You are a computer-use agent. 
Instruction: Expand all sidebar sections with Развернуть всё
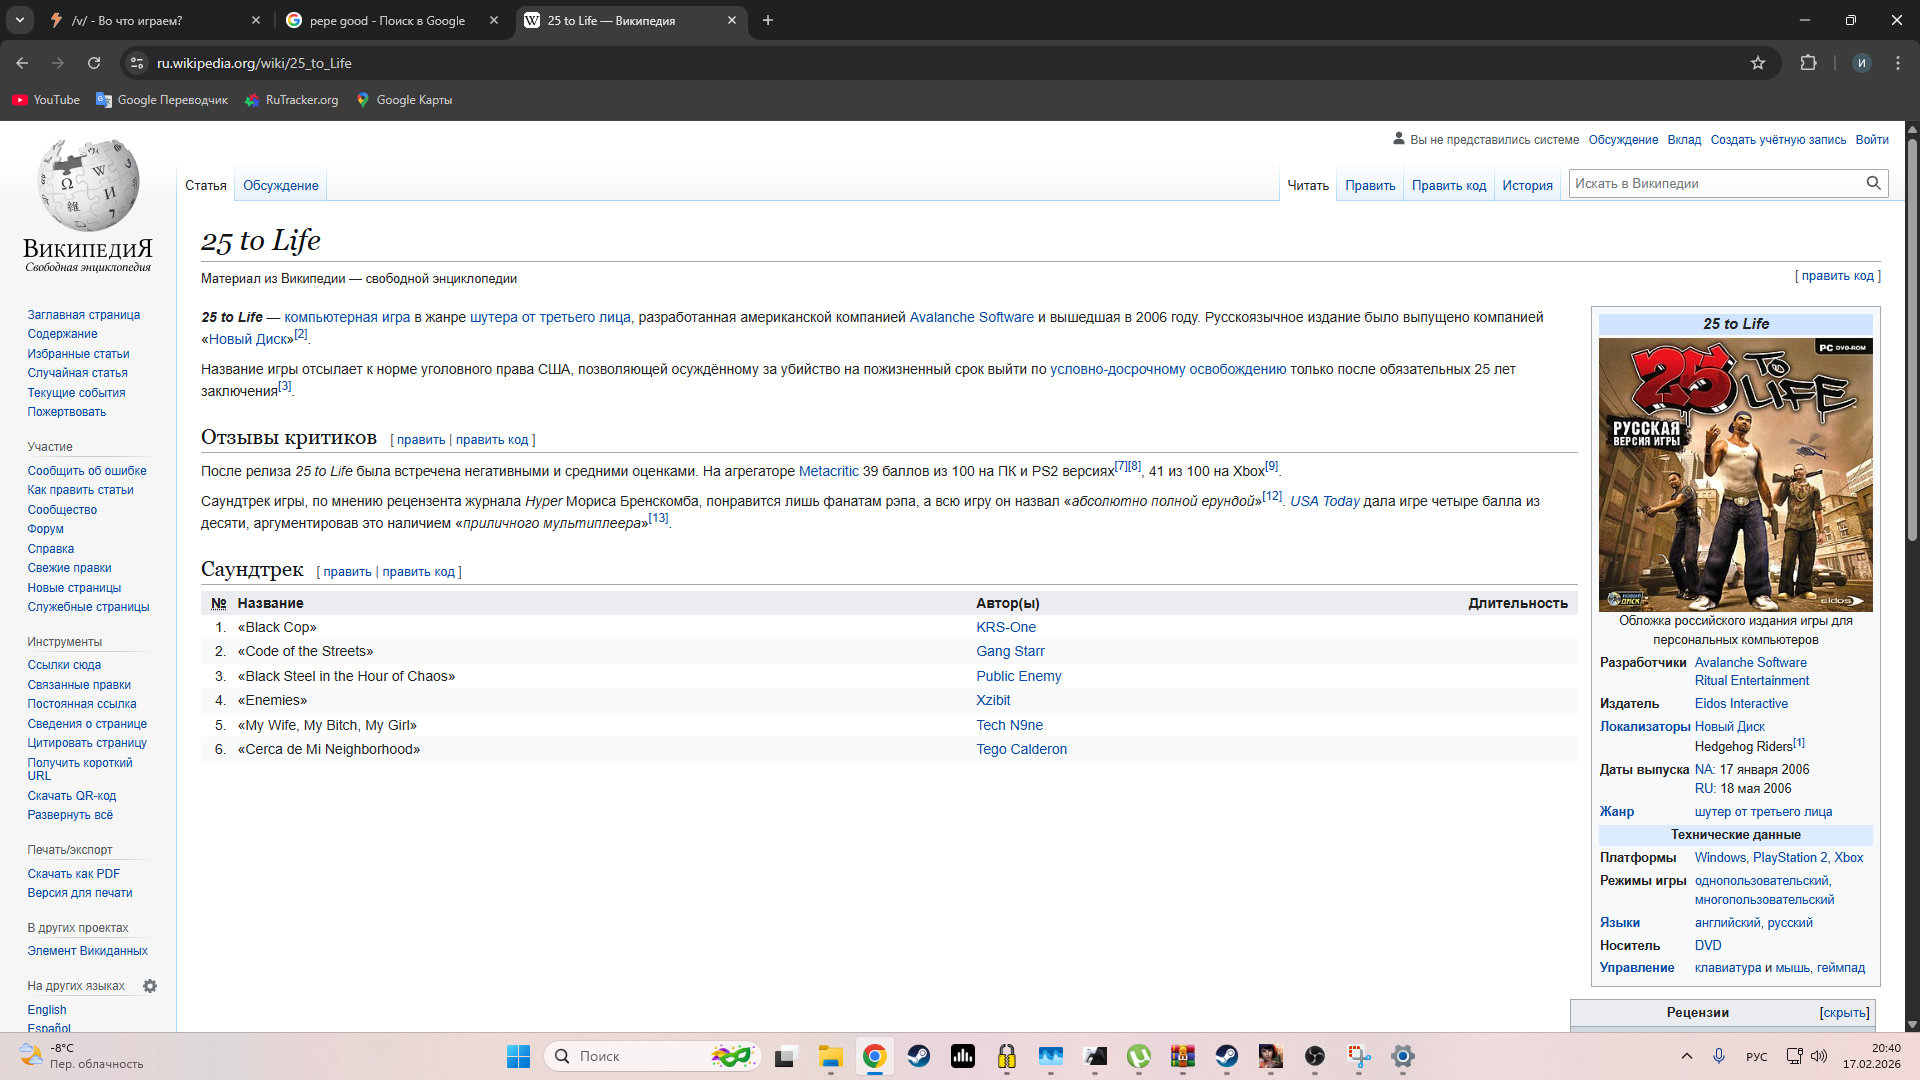70,815
